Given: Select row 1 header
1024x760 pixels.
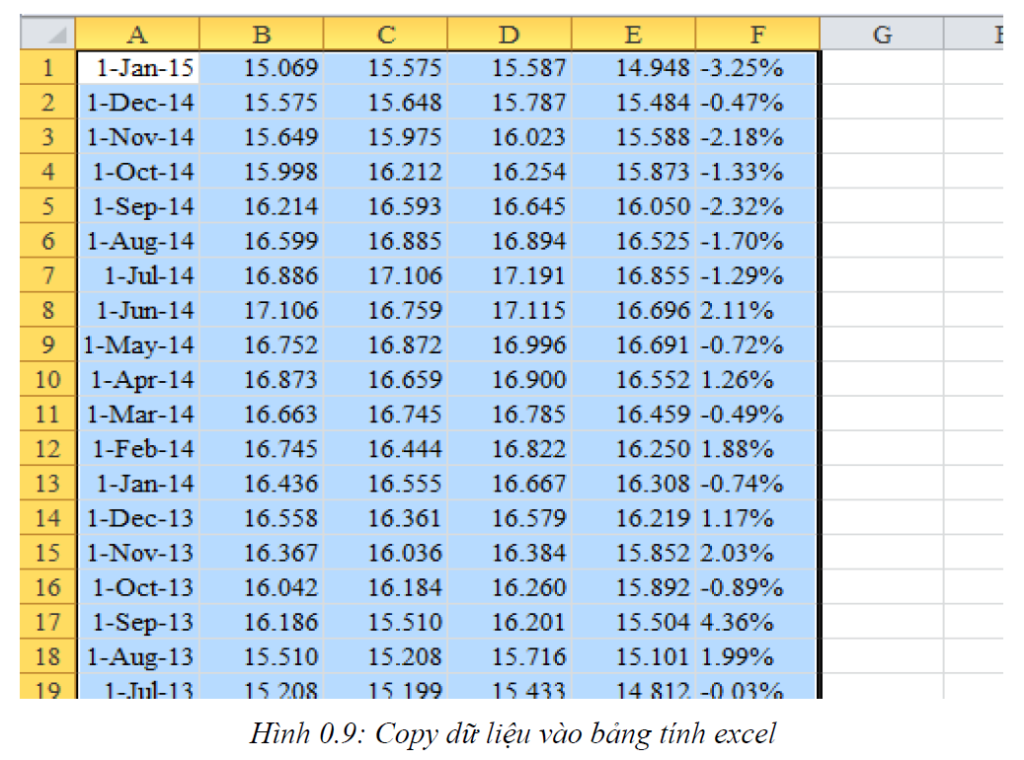Looking at the screenshot, I should click(48, 69).
